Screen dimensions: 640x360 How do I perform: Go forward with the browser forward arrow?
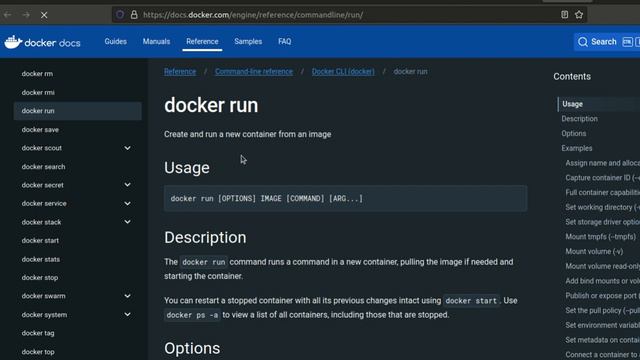26,15
